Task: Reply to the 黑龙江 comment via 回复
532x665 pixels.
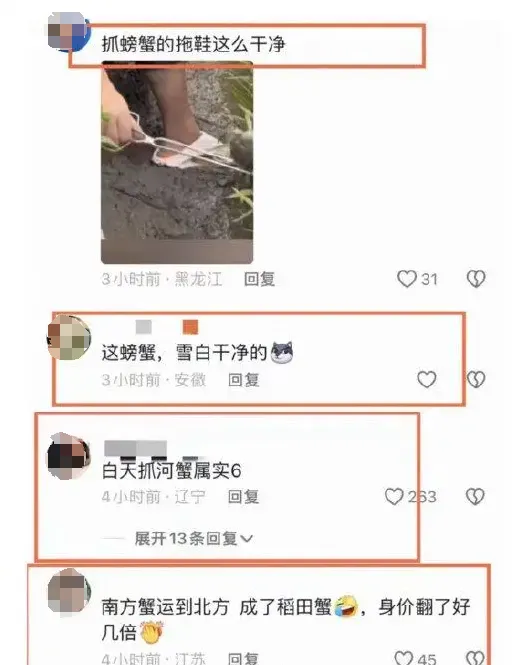Action: point(259,279)
